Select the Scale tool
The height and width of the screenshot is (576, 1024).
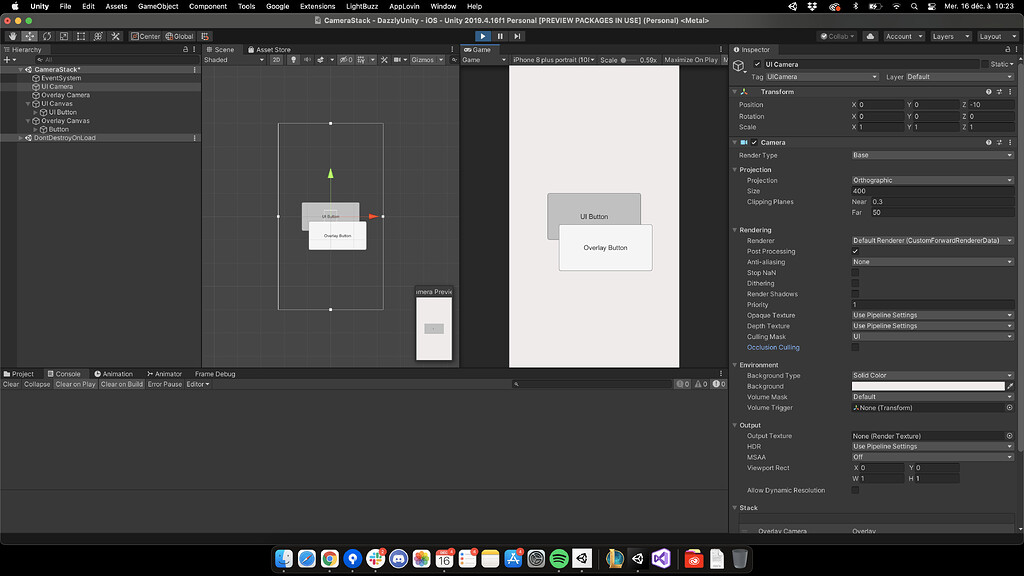point(62,36)
